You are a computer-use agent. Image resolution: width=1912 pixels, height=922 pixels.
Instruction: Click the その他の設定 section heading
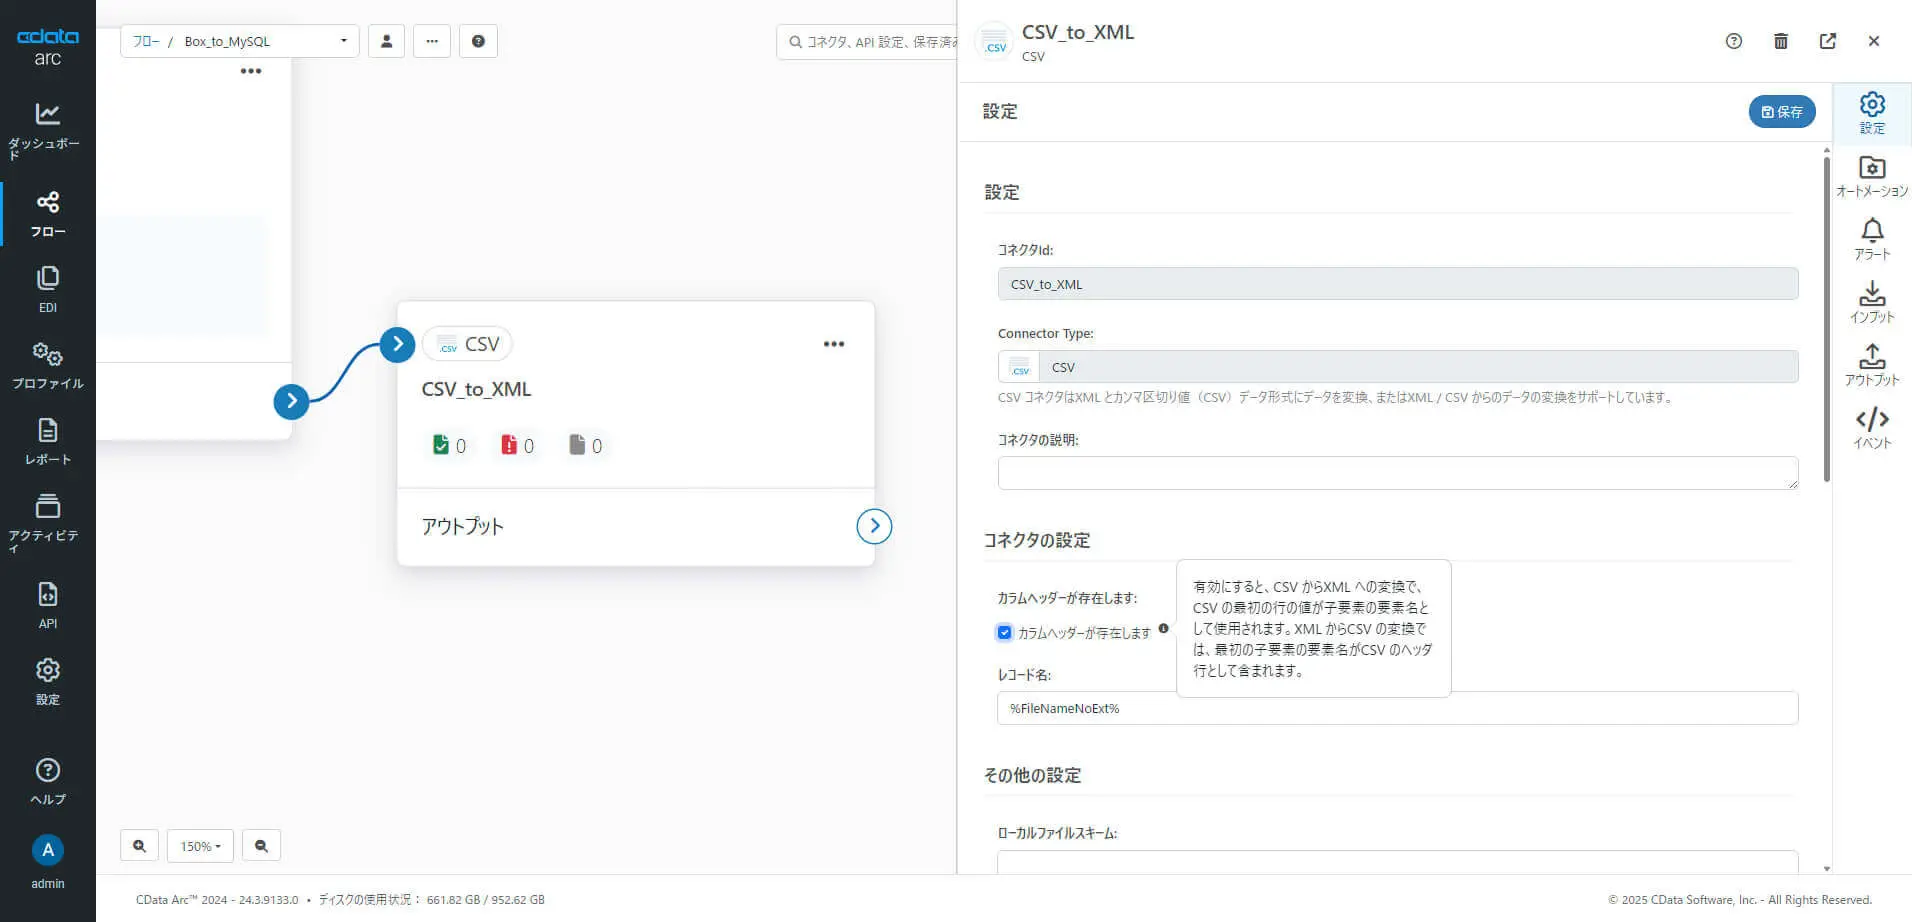(1032, 775)
